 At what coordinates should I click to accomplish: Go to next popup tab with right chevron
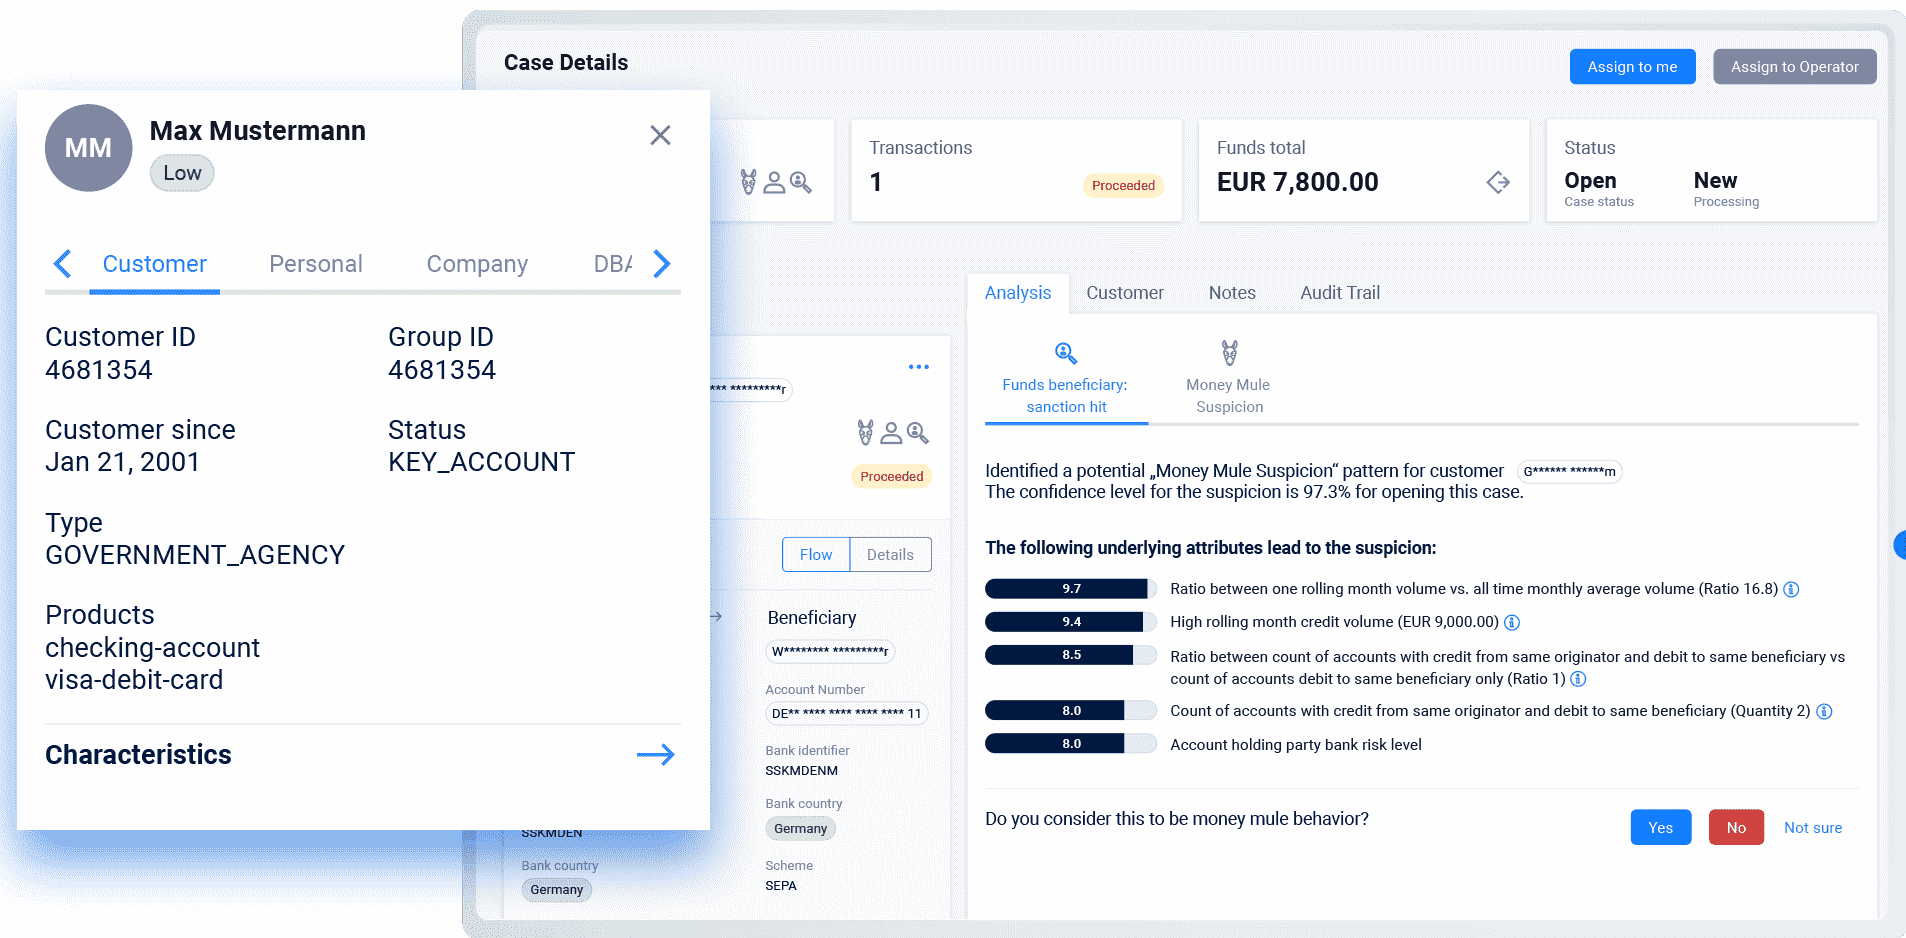(x=661, y=264)
